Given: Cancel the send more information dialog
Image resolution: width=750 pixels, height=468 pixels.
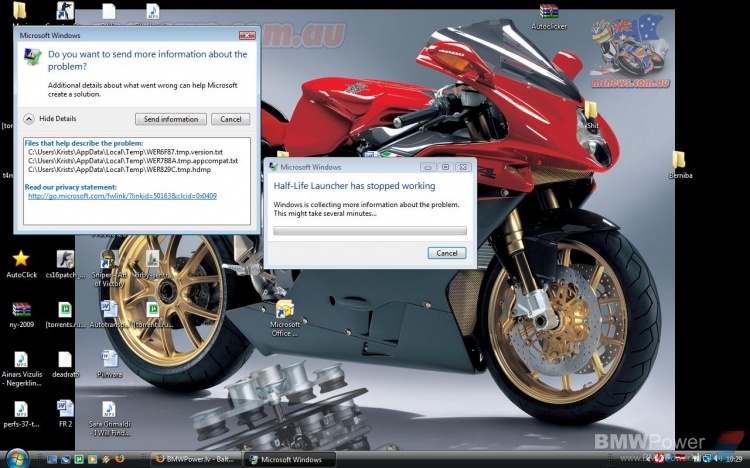Looking at the screenshot, I should (231, 119).
